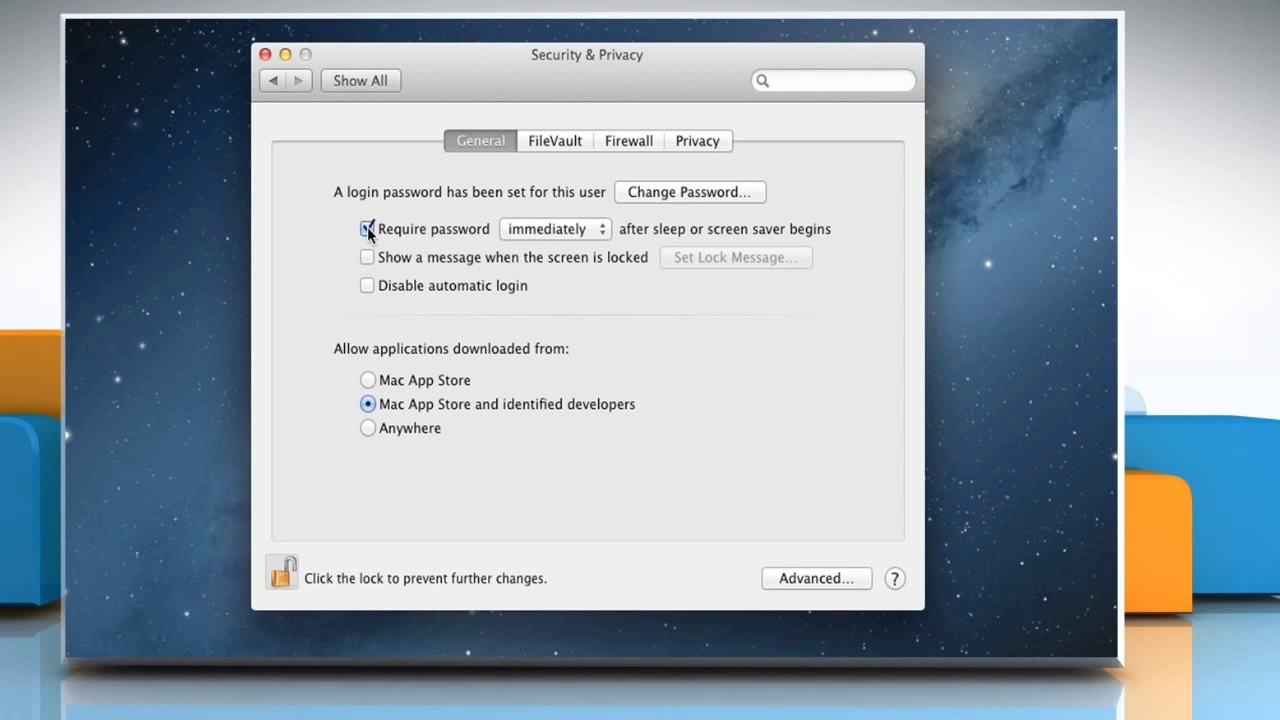This screenshot has height=720, width=1280.
Task: Open the immediately time delay dropdown
Action: pyautogui.click(x=554, y=229)
